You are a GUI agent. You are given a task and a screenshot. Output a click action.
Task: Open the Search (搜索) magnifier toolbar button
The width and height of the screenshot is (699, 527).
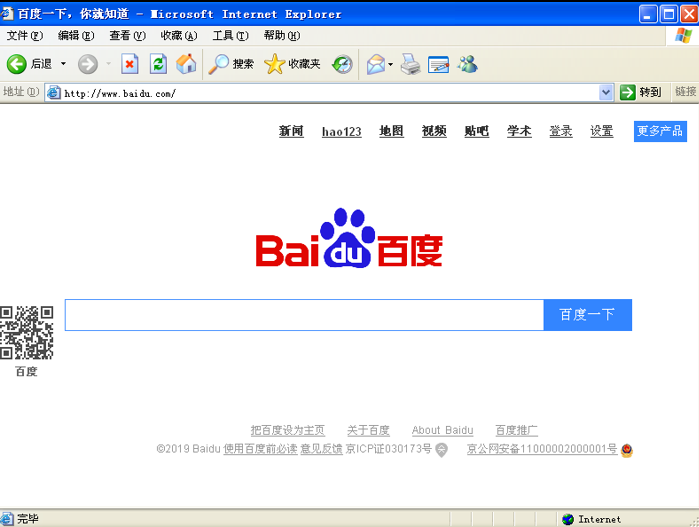tap(231, 64)
